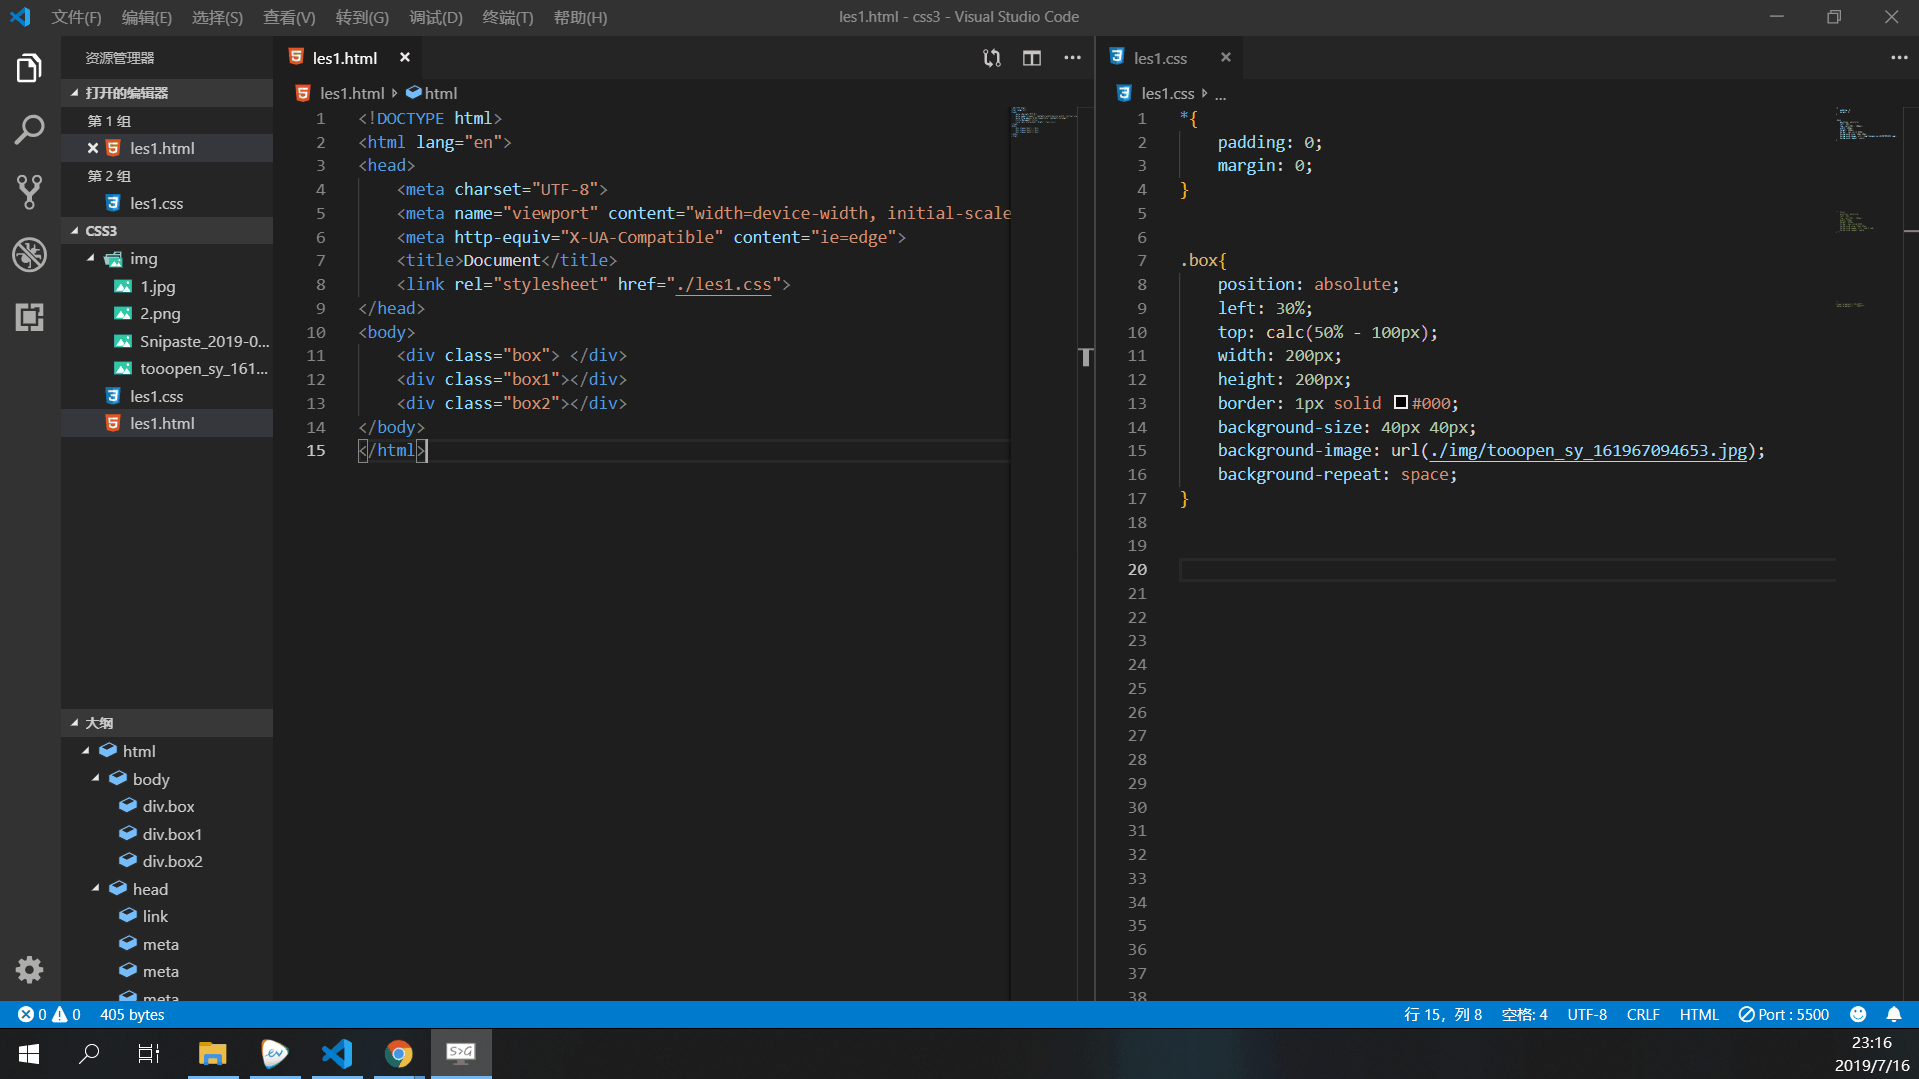Click the split editor right icon

pos(1031,58)
